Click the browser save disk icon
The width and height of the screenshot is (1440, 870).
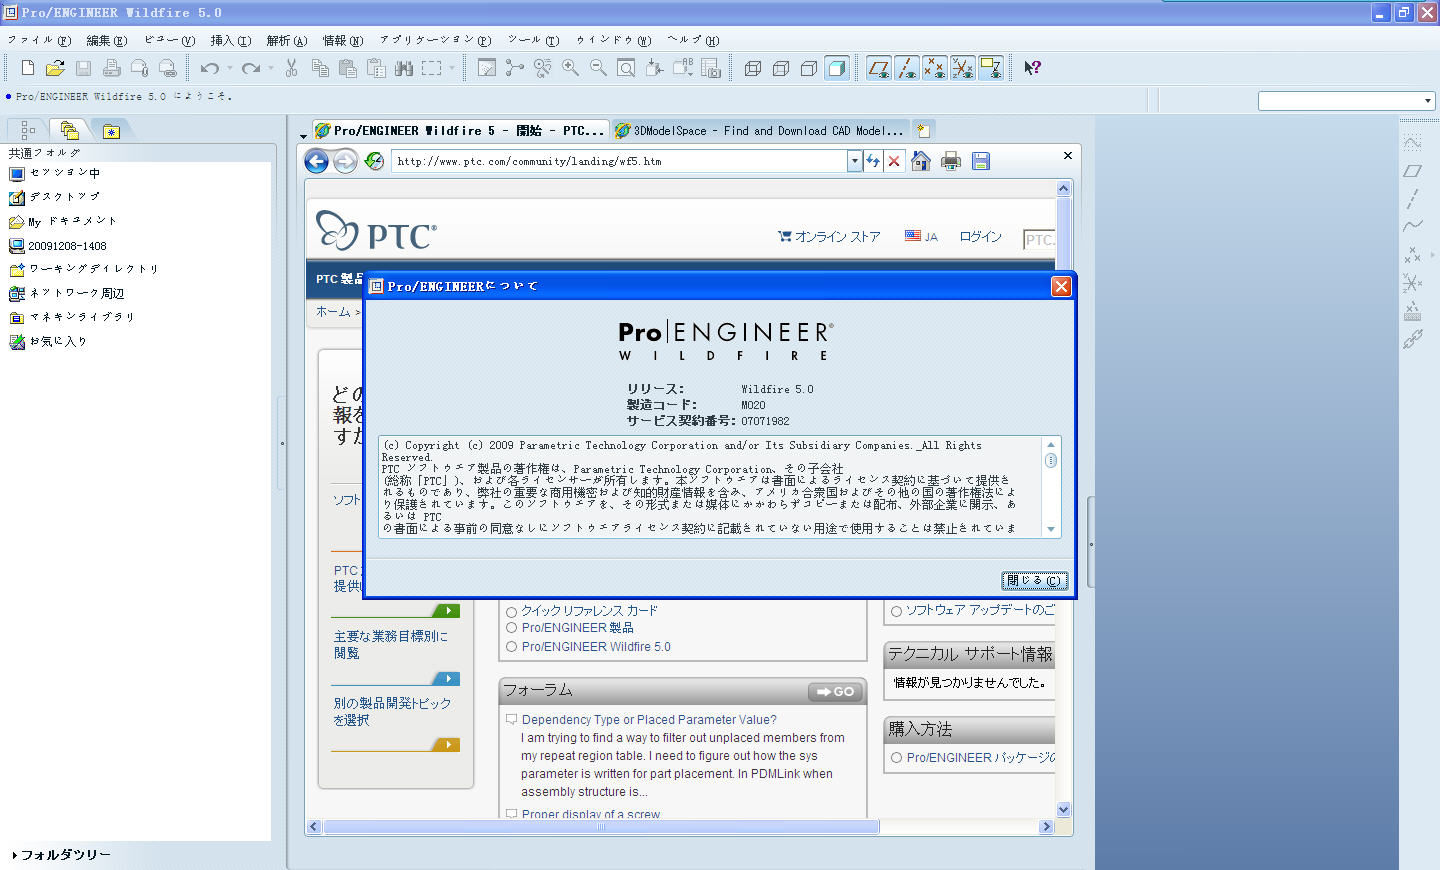coord(981,161)
